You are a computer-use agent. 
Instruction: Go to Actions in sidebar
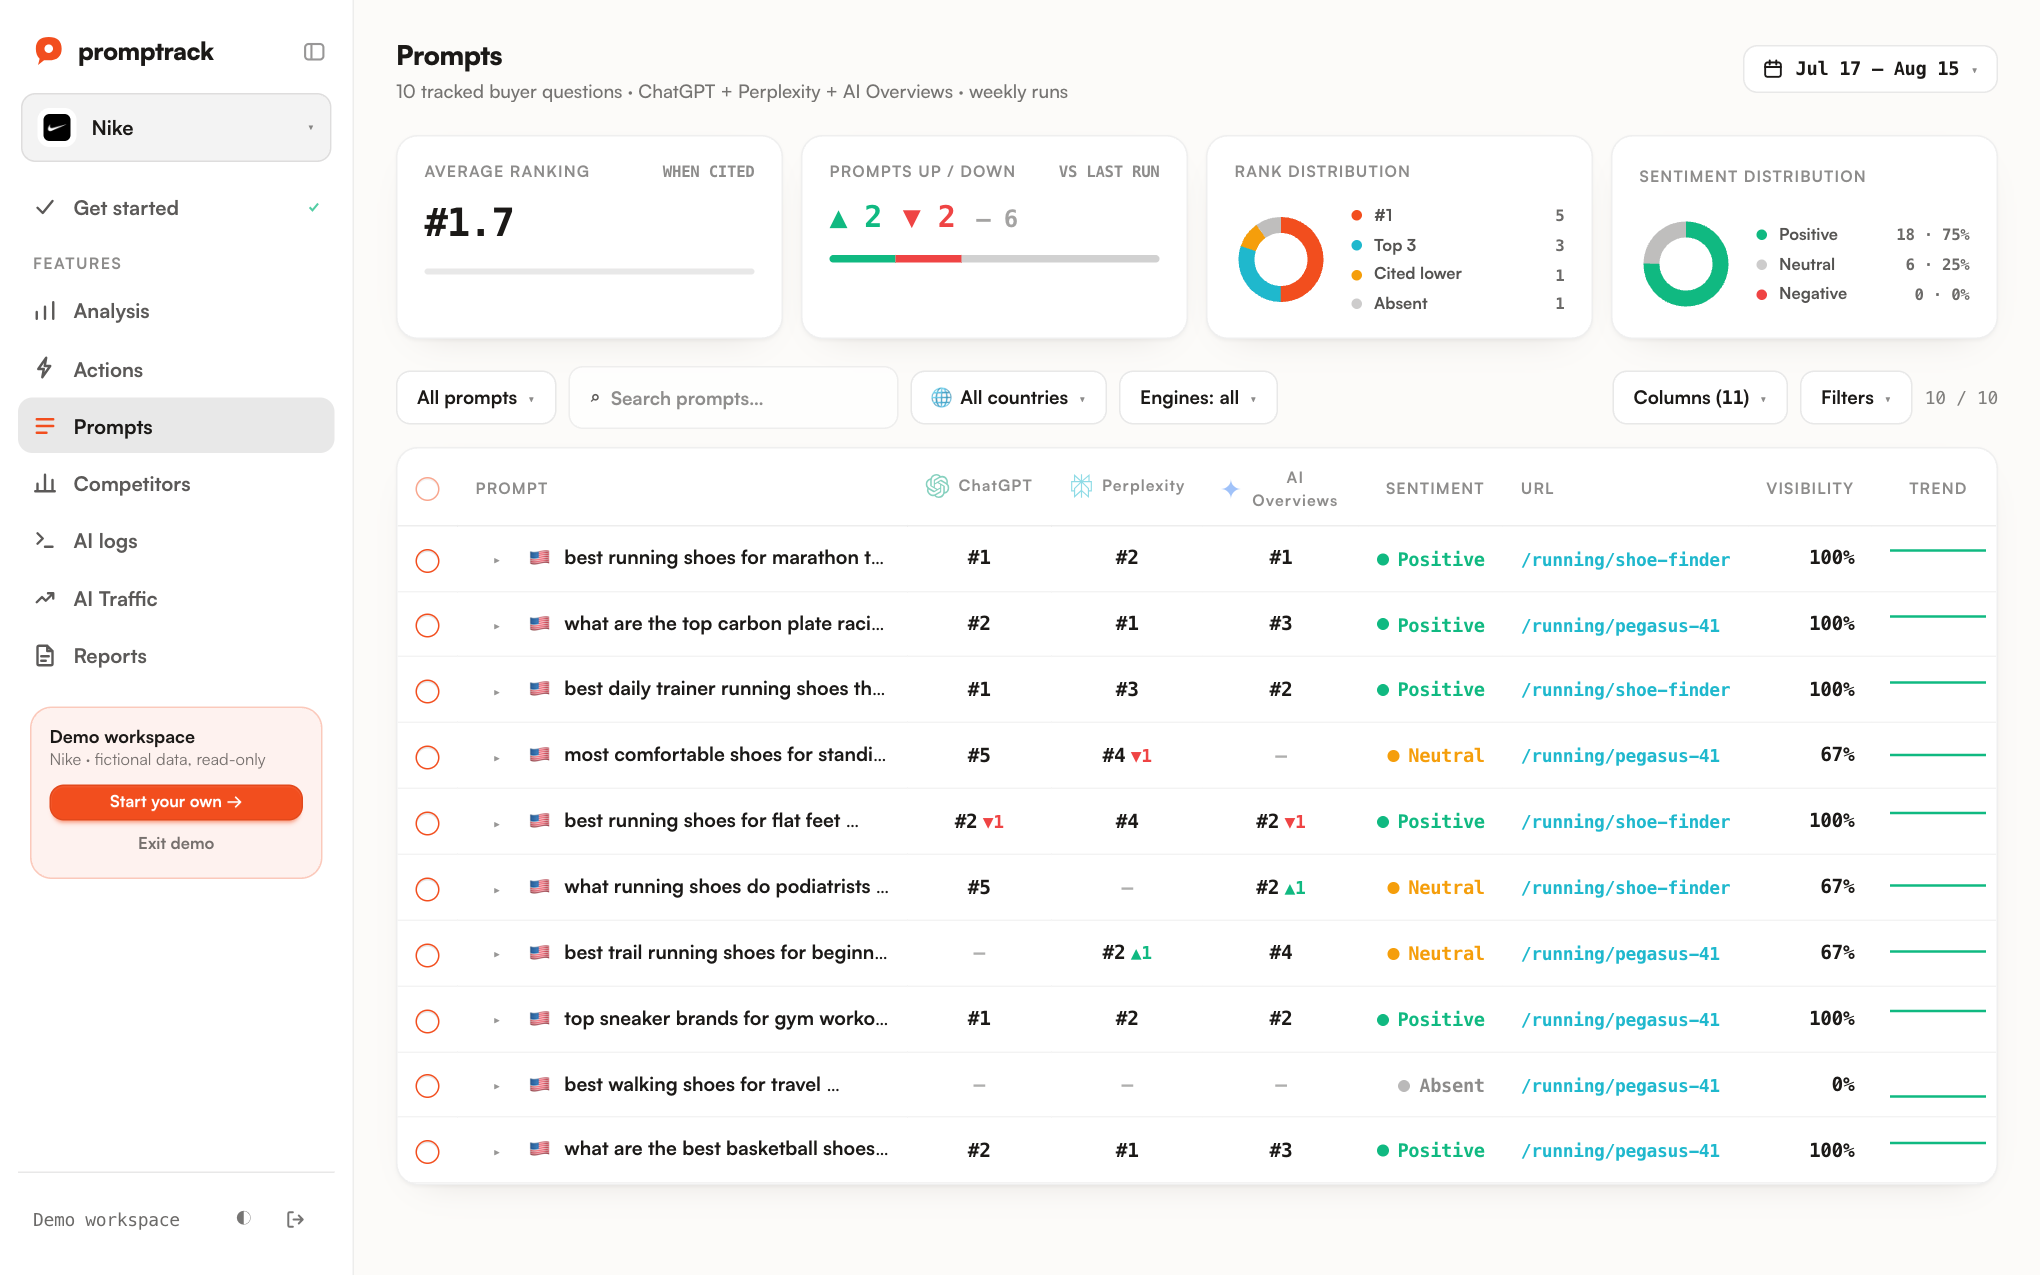(x=176, y=369)
